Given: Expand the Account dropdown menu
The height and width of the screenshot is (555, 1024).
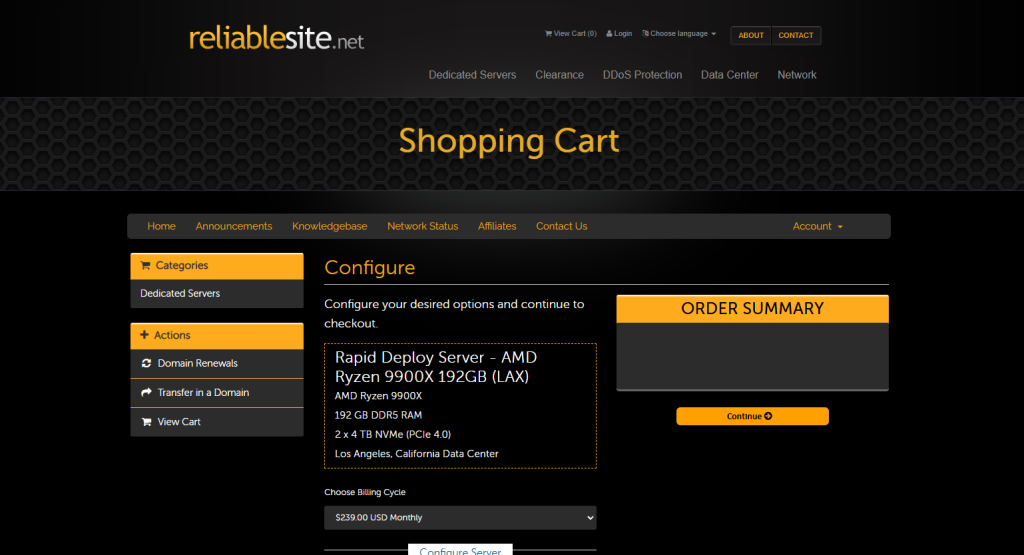Looking at the screenshot, I should (x=818, y=226).
